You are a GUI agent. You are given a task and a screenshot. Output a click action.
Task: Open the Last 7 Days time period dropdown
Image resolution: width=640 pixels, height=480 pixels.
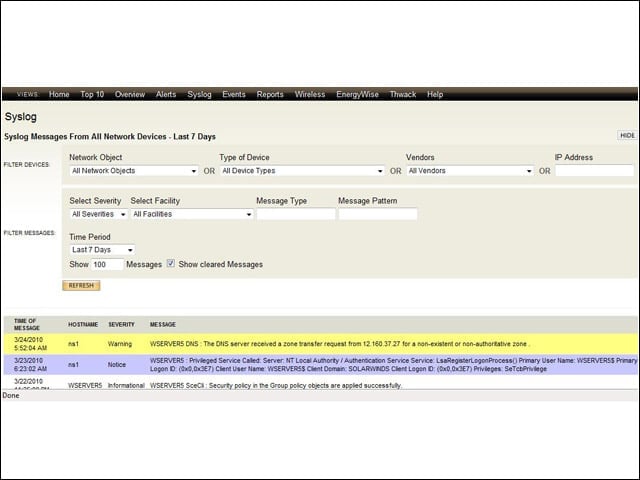[102, 249]
